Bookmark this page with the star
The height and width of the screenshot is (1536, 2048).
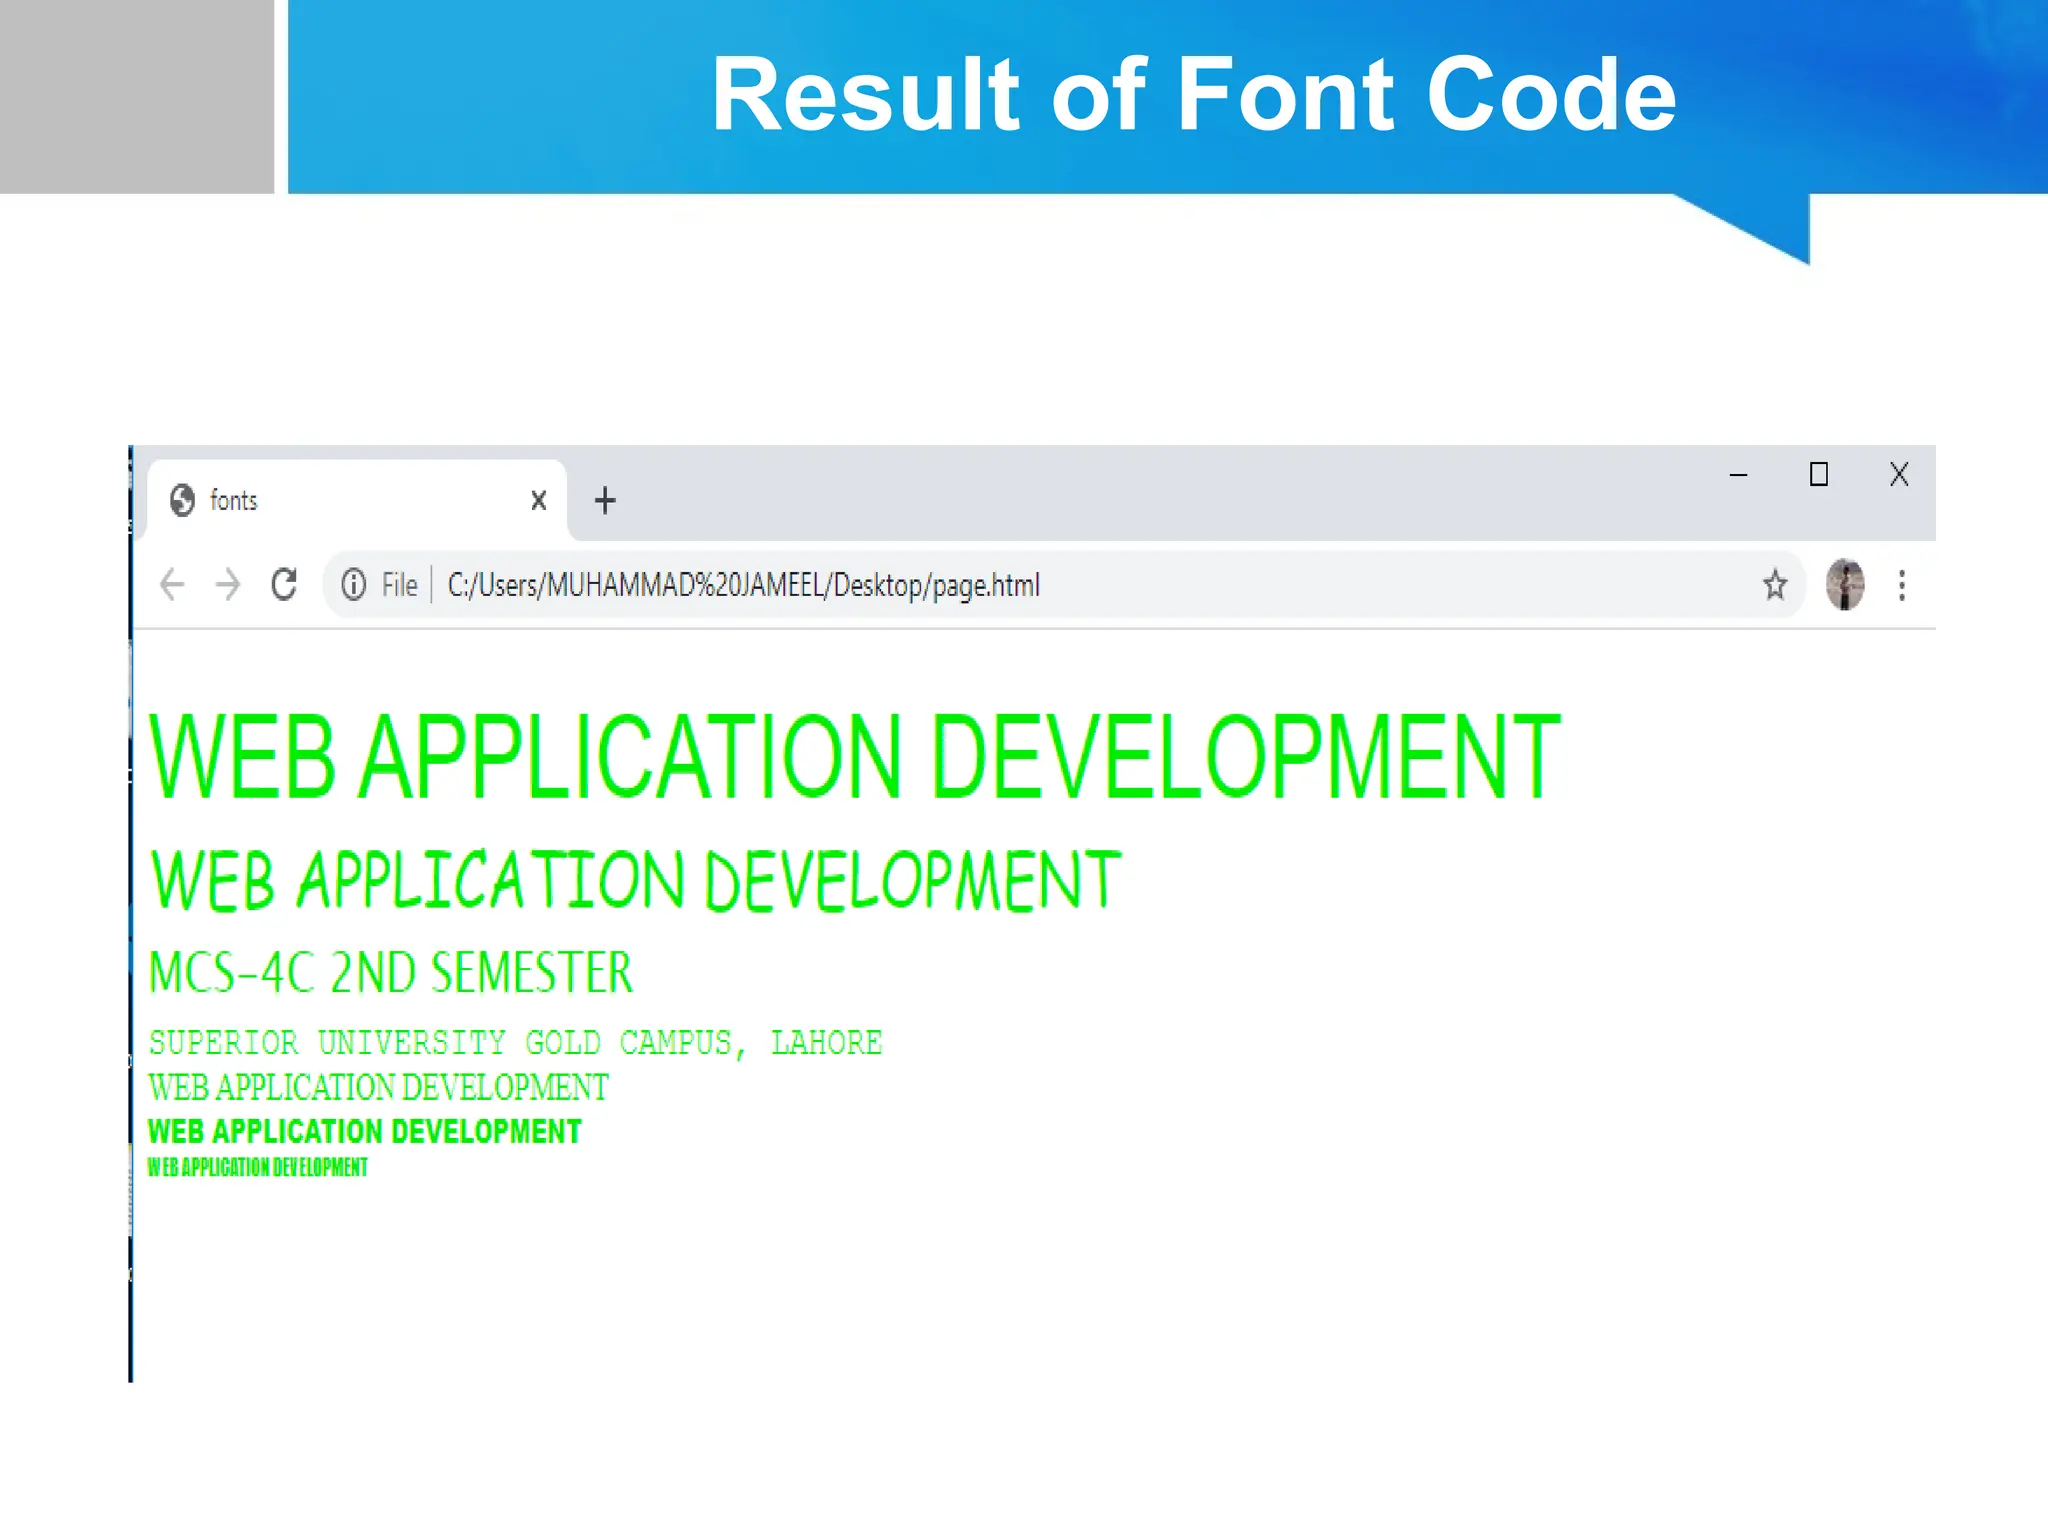click(1774, 585)
